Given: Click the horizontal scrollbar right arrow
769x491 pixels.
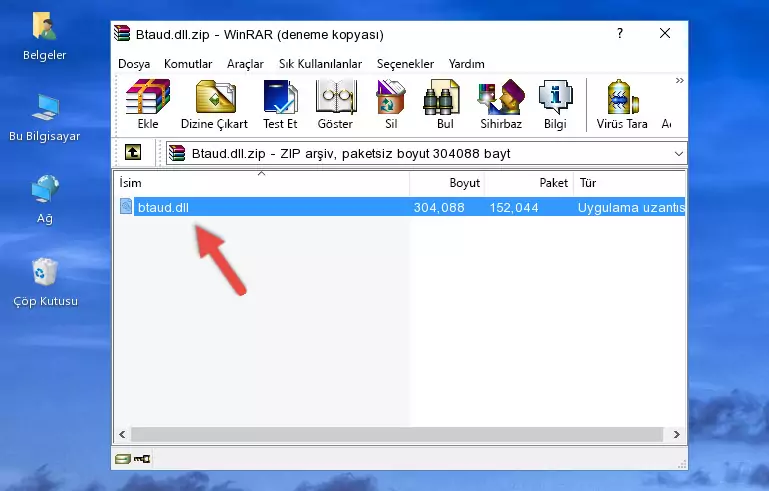Looking at the screenshot, I should click(x=676, y=435).
